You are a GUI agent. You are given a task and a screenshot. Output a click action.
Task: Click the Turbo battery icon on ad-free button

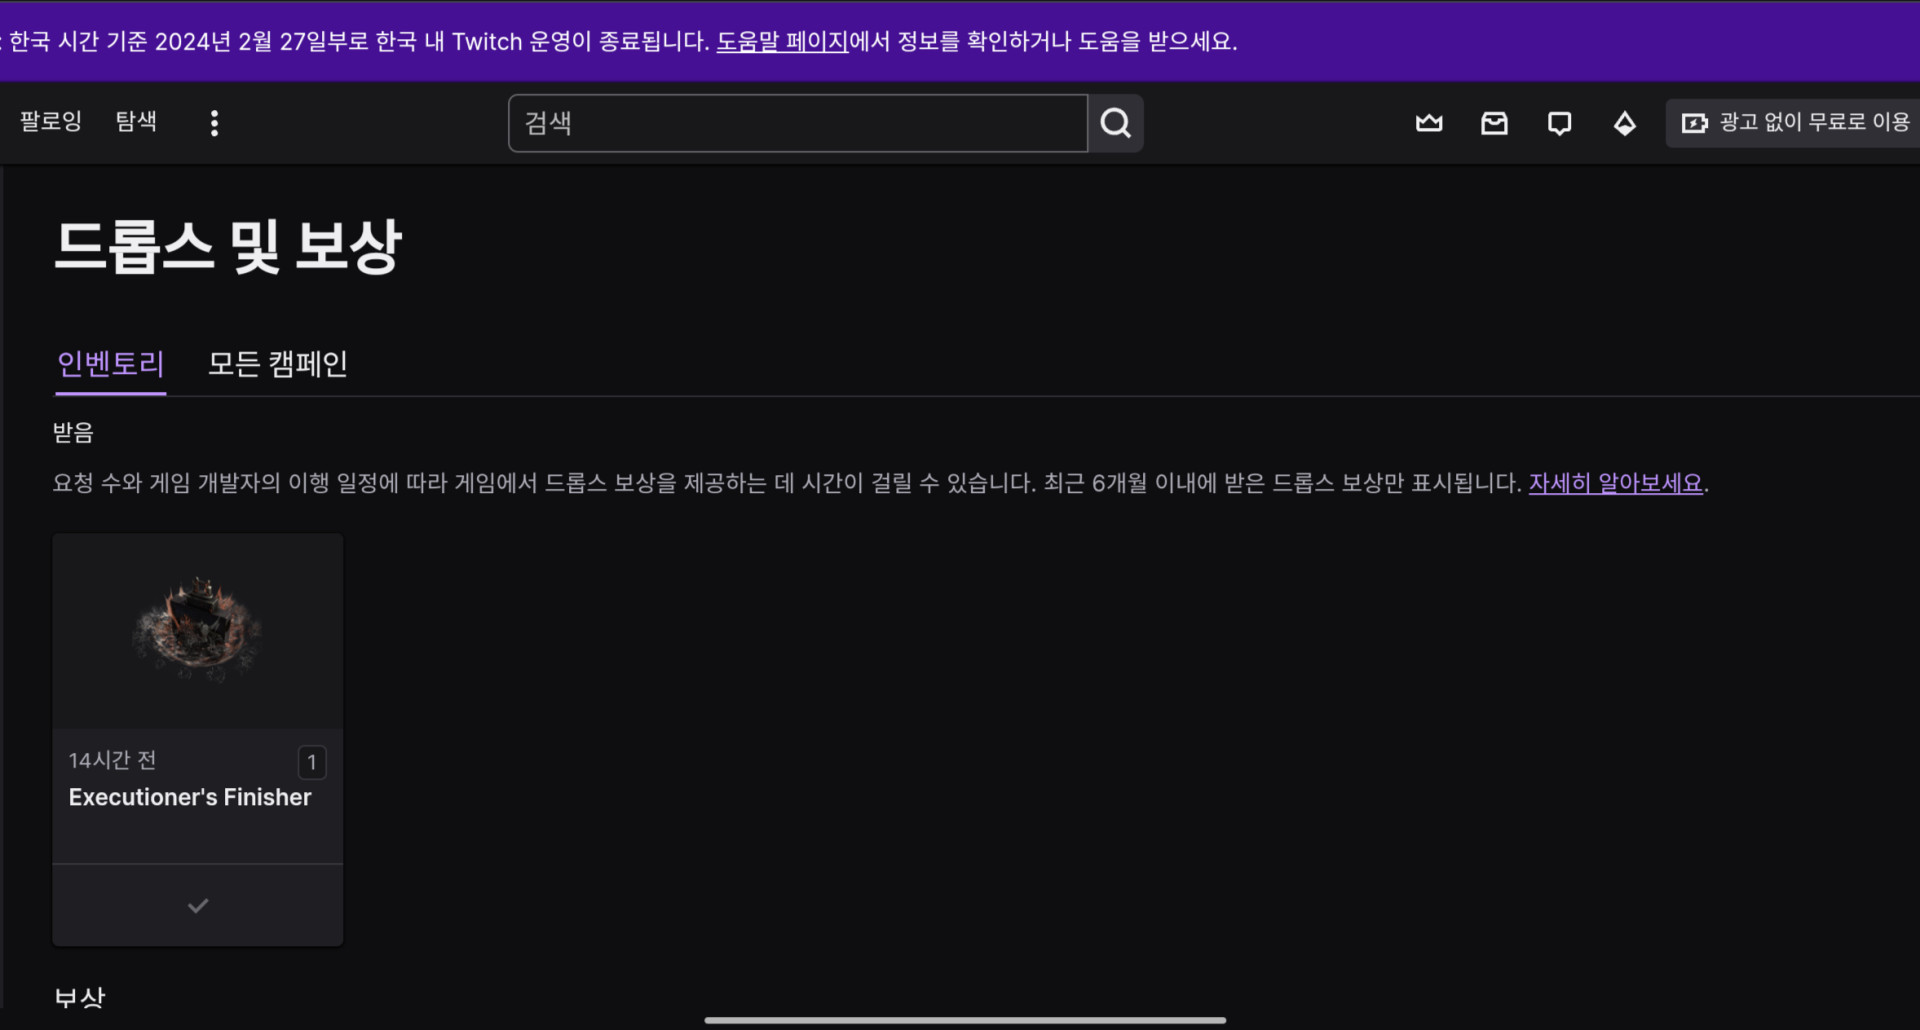click(x=1696, y=122)
